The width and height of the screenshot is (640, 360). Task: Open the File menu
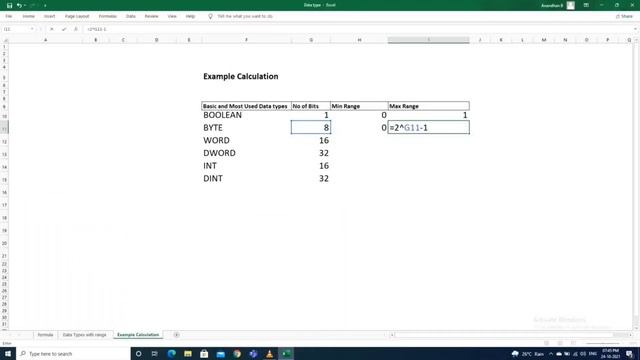pyautogui.click(x=9, y=16)
